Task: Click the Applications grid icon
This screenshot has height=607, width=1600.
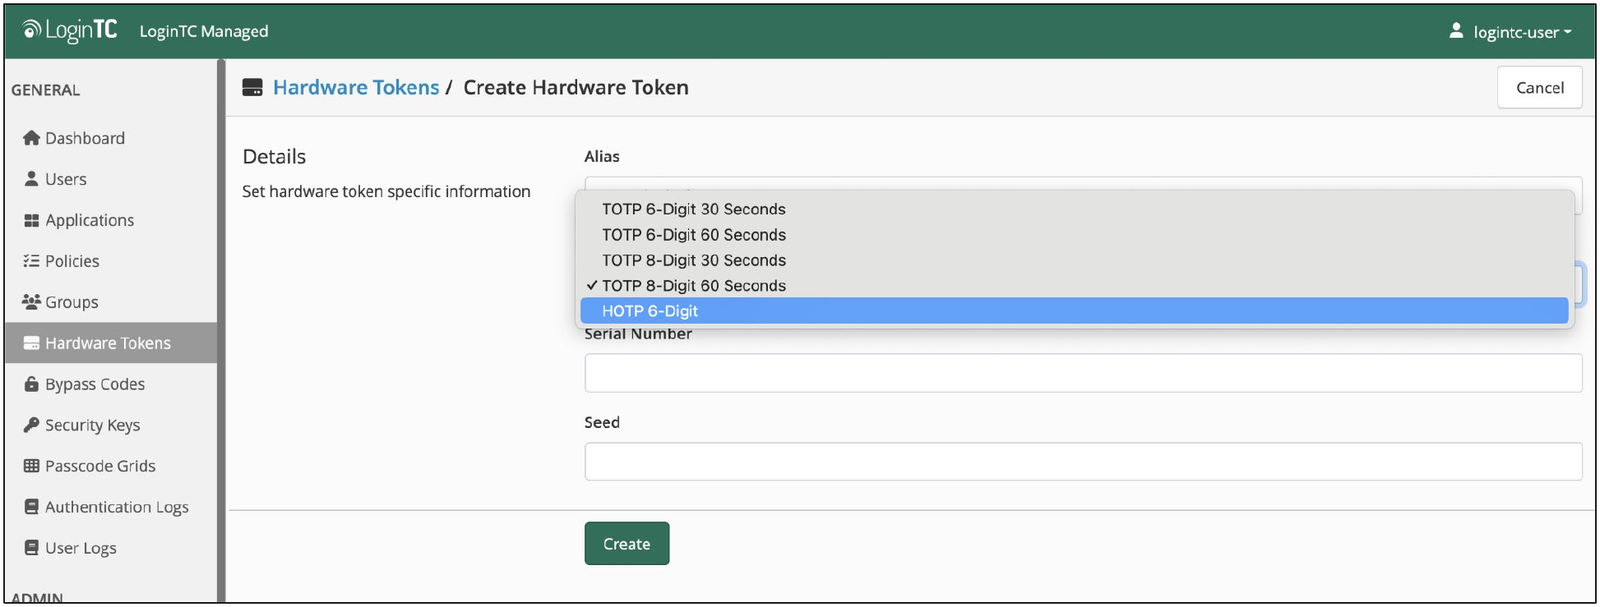Action: [31, 220]
